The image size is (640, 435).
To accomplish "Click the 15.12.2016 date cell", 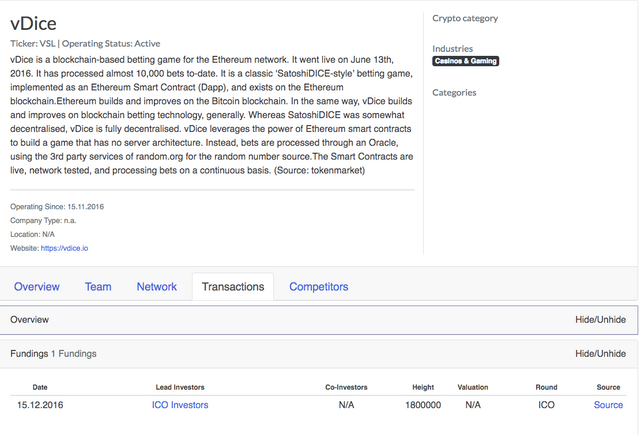I will click(40, 405).
